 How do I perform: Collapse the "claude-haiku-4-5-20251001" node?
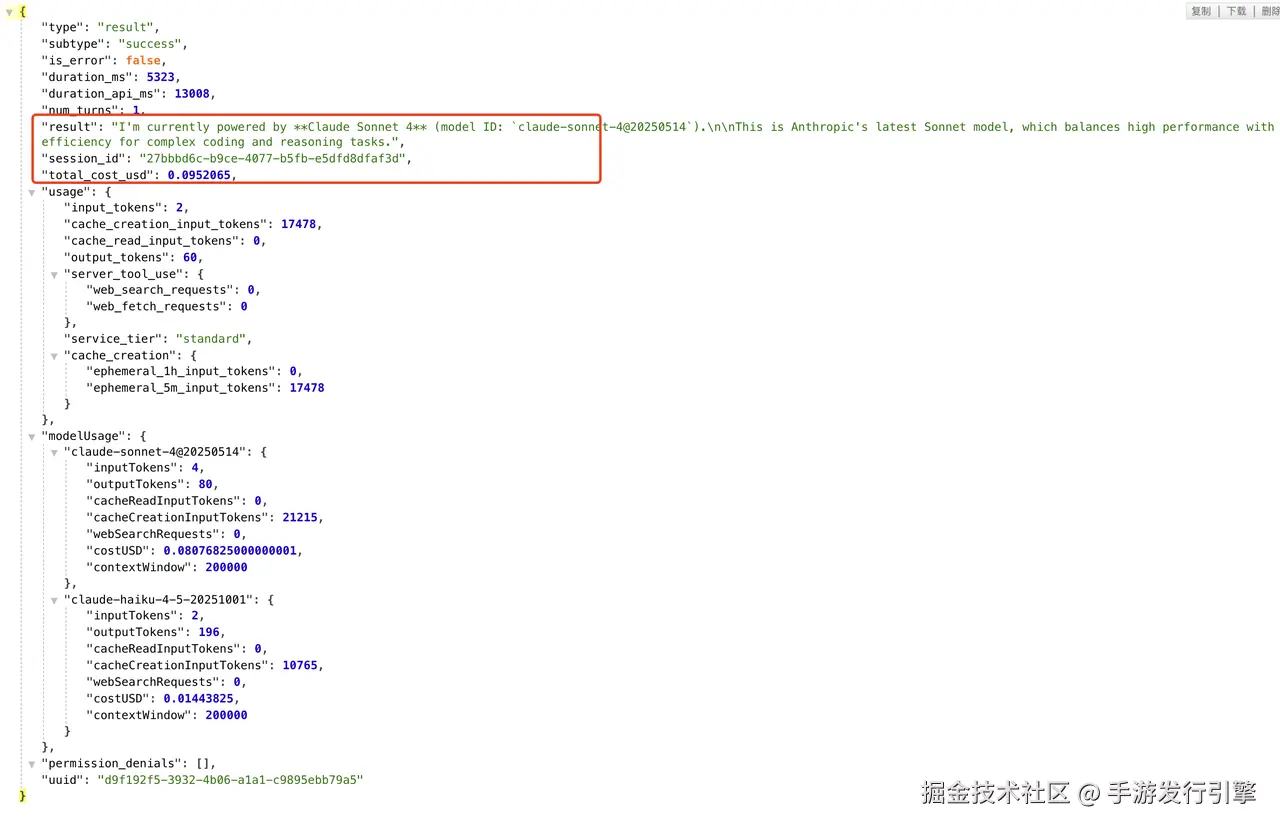(54, 600)
